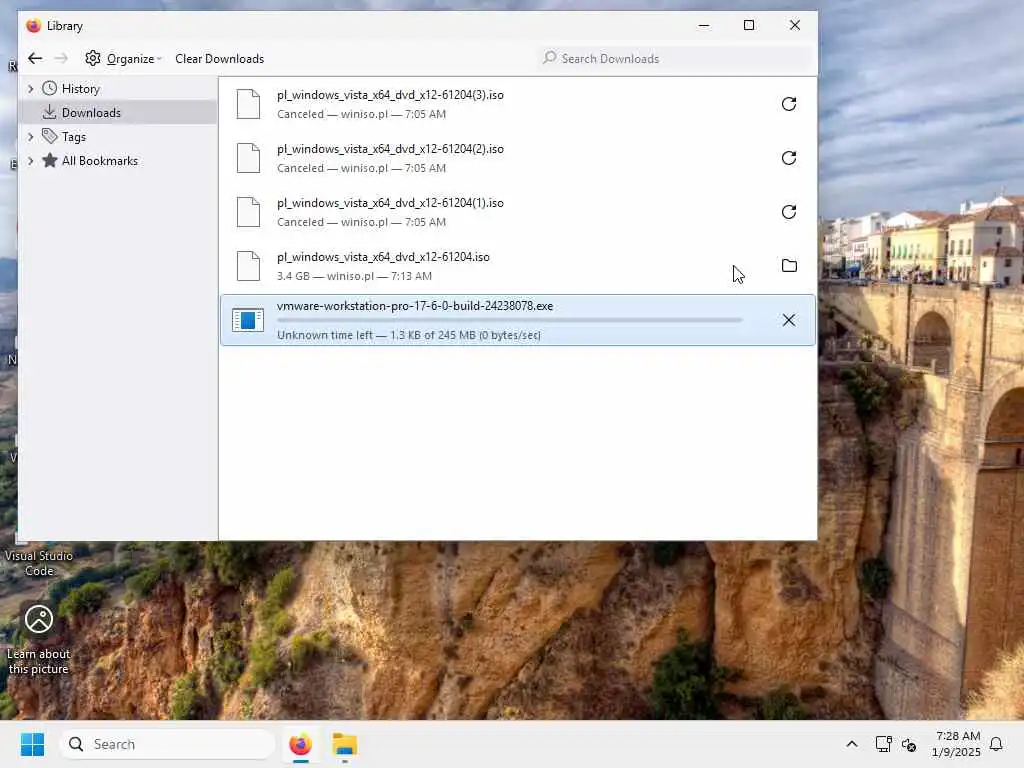Go back with the left arrow in Library
Viewport: 1024px width, 768px height.
pyautogui.click(x=35, y=59)
